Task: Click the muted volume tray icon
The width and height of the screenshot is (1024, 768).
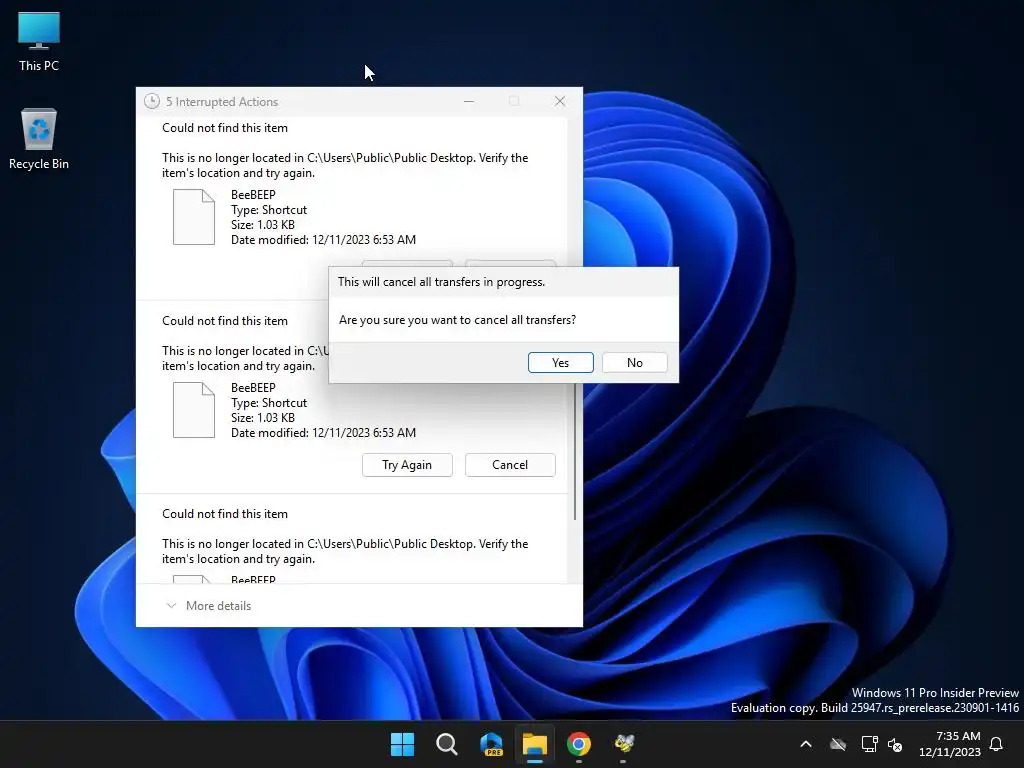Action: (x=895, y=744)
